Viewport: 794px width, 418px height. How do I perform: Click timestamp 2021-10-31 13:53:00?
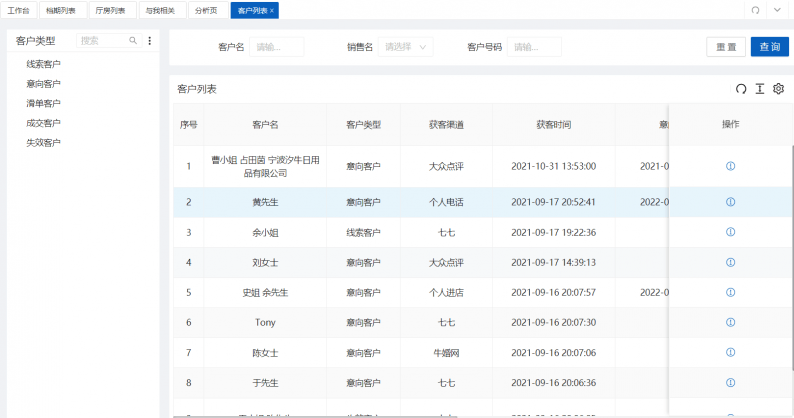(x=553, y=166)
